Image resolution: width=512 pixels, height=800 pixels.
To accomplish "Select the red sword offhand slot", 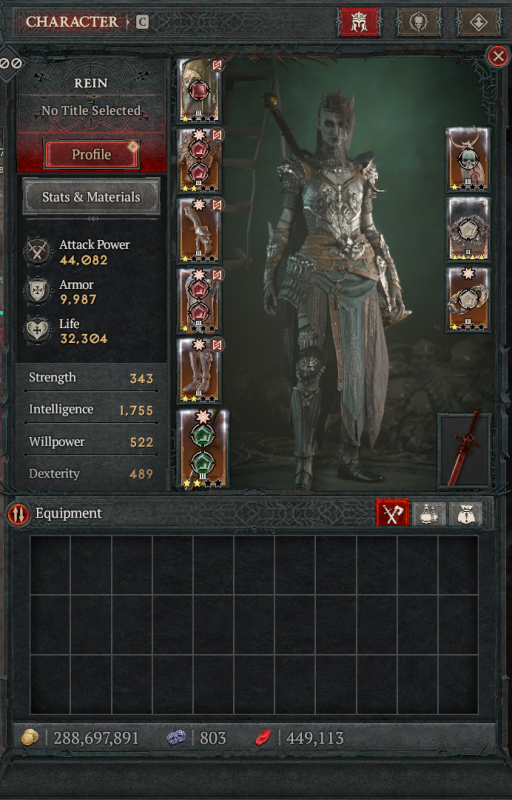I will click(x=464, y=451).
